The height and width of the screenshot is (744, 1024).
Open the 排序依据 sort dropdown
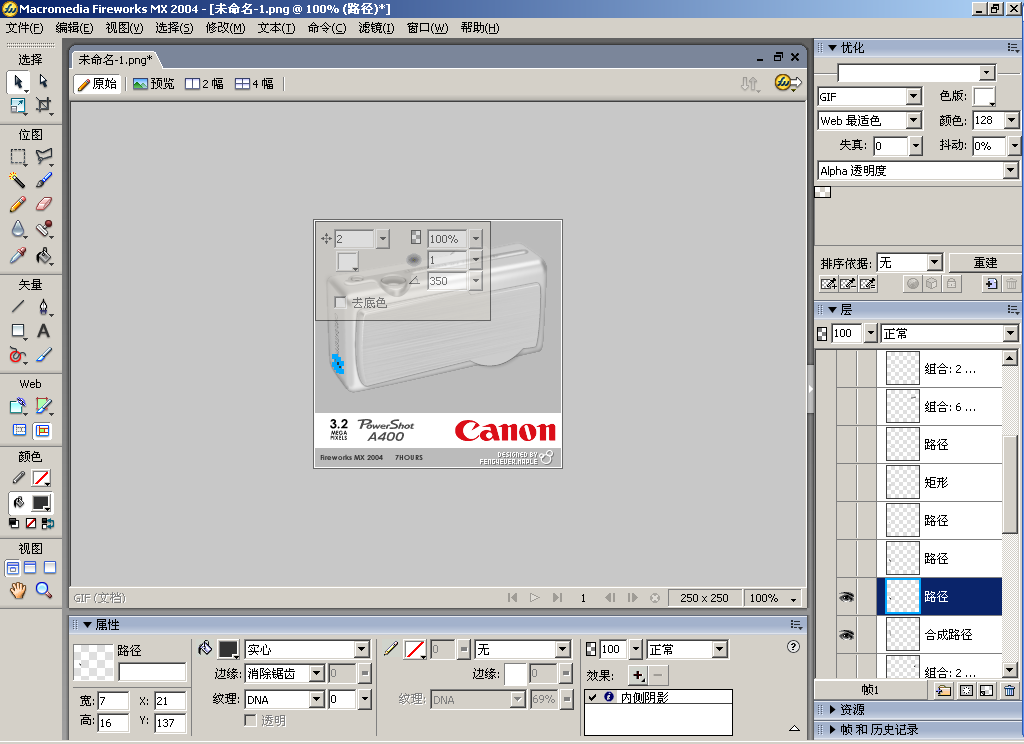[935, 263]
